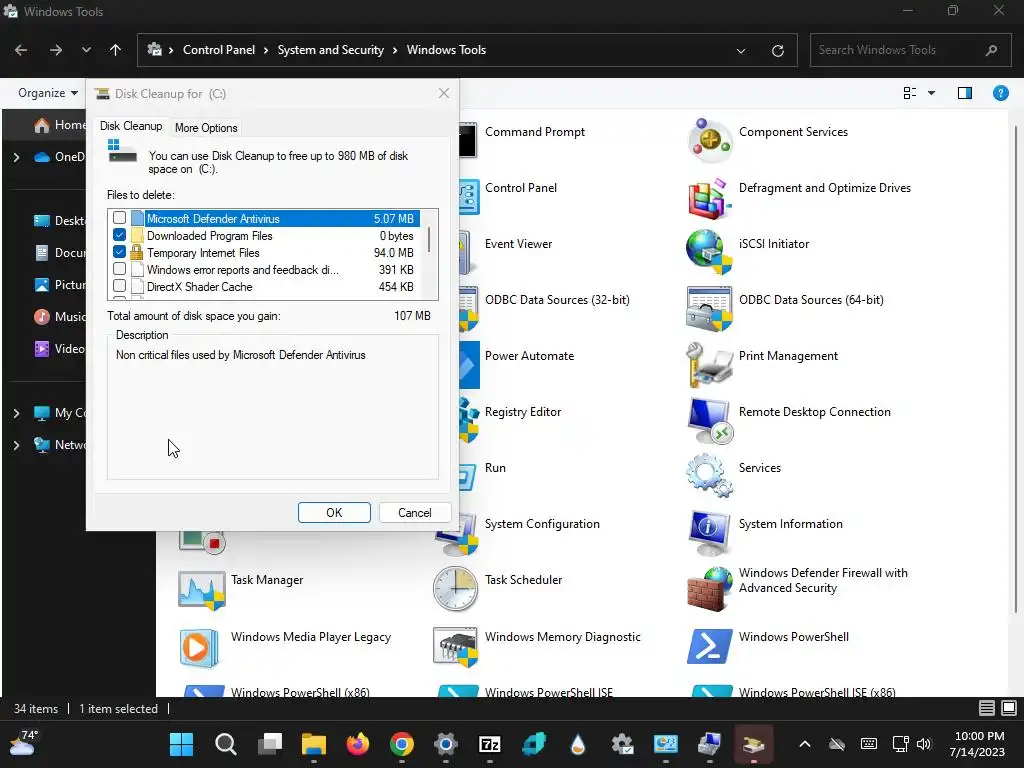The height and width of the screenshot is (768, 1024).
Task: Show hidden system tray icons chevron
Action: [805, 744]
